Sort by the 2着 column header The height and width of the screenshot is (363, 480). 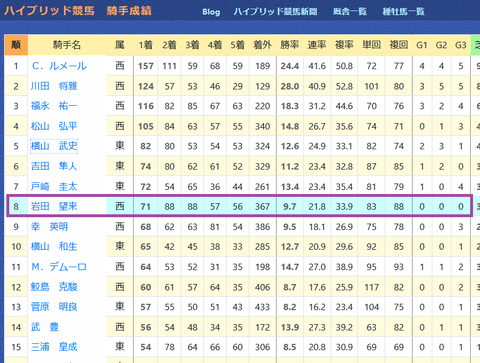point(169,45)
